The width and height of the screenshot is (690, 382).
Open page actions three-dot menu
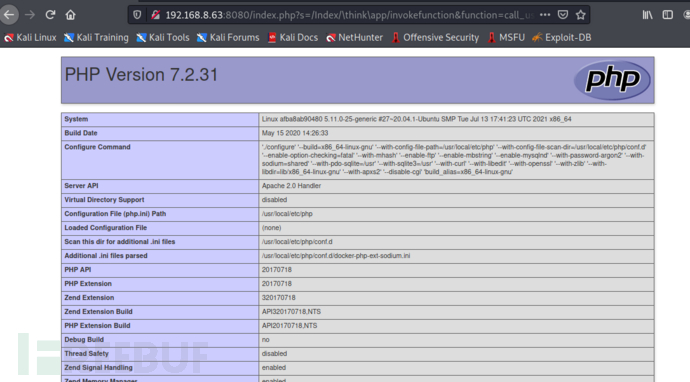(x=545, y=15)
